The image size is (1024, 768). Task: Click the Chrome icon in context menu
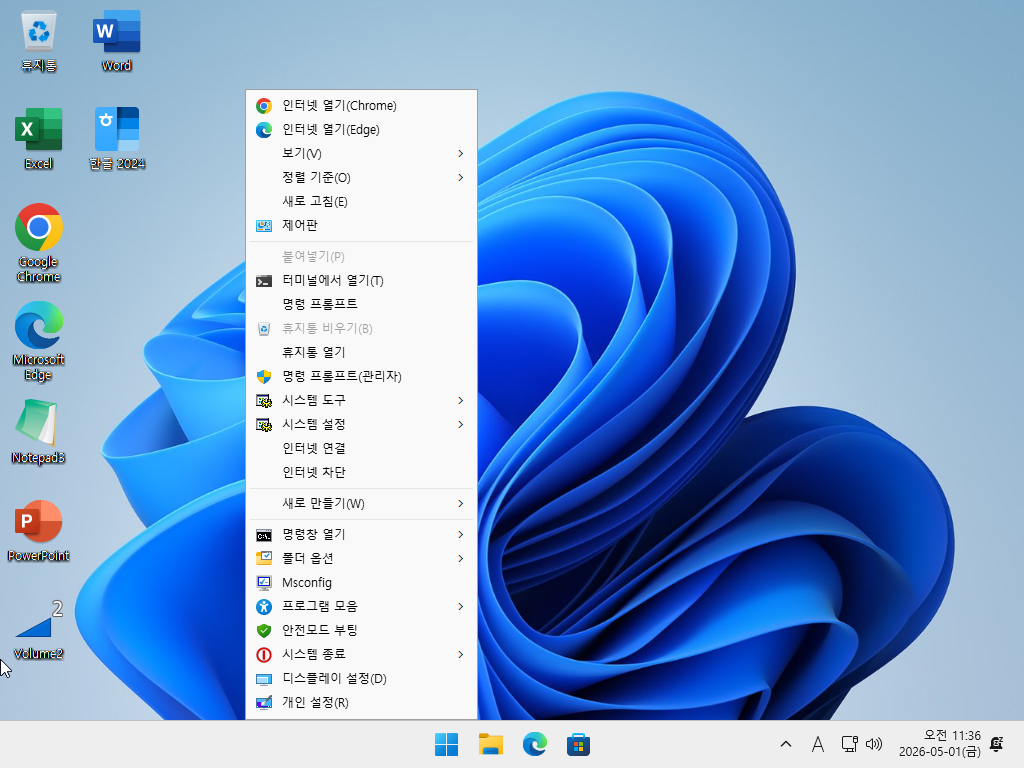[264, 106]
